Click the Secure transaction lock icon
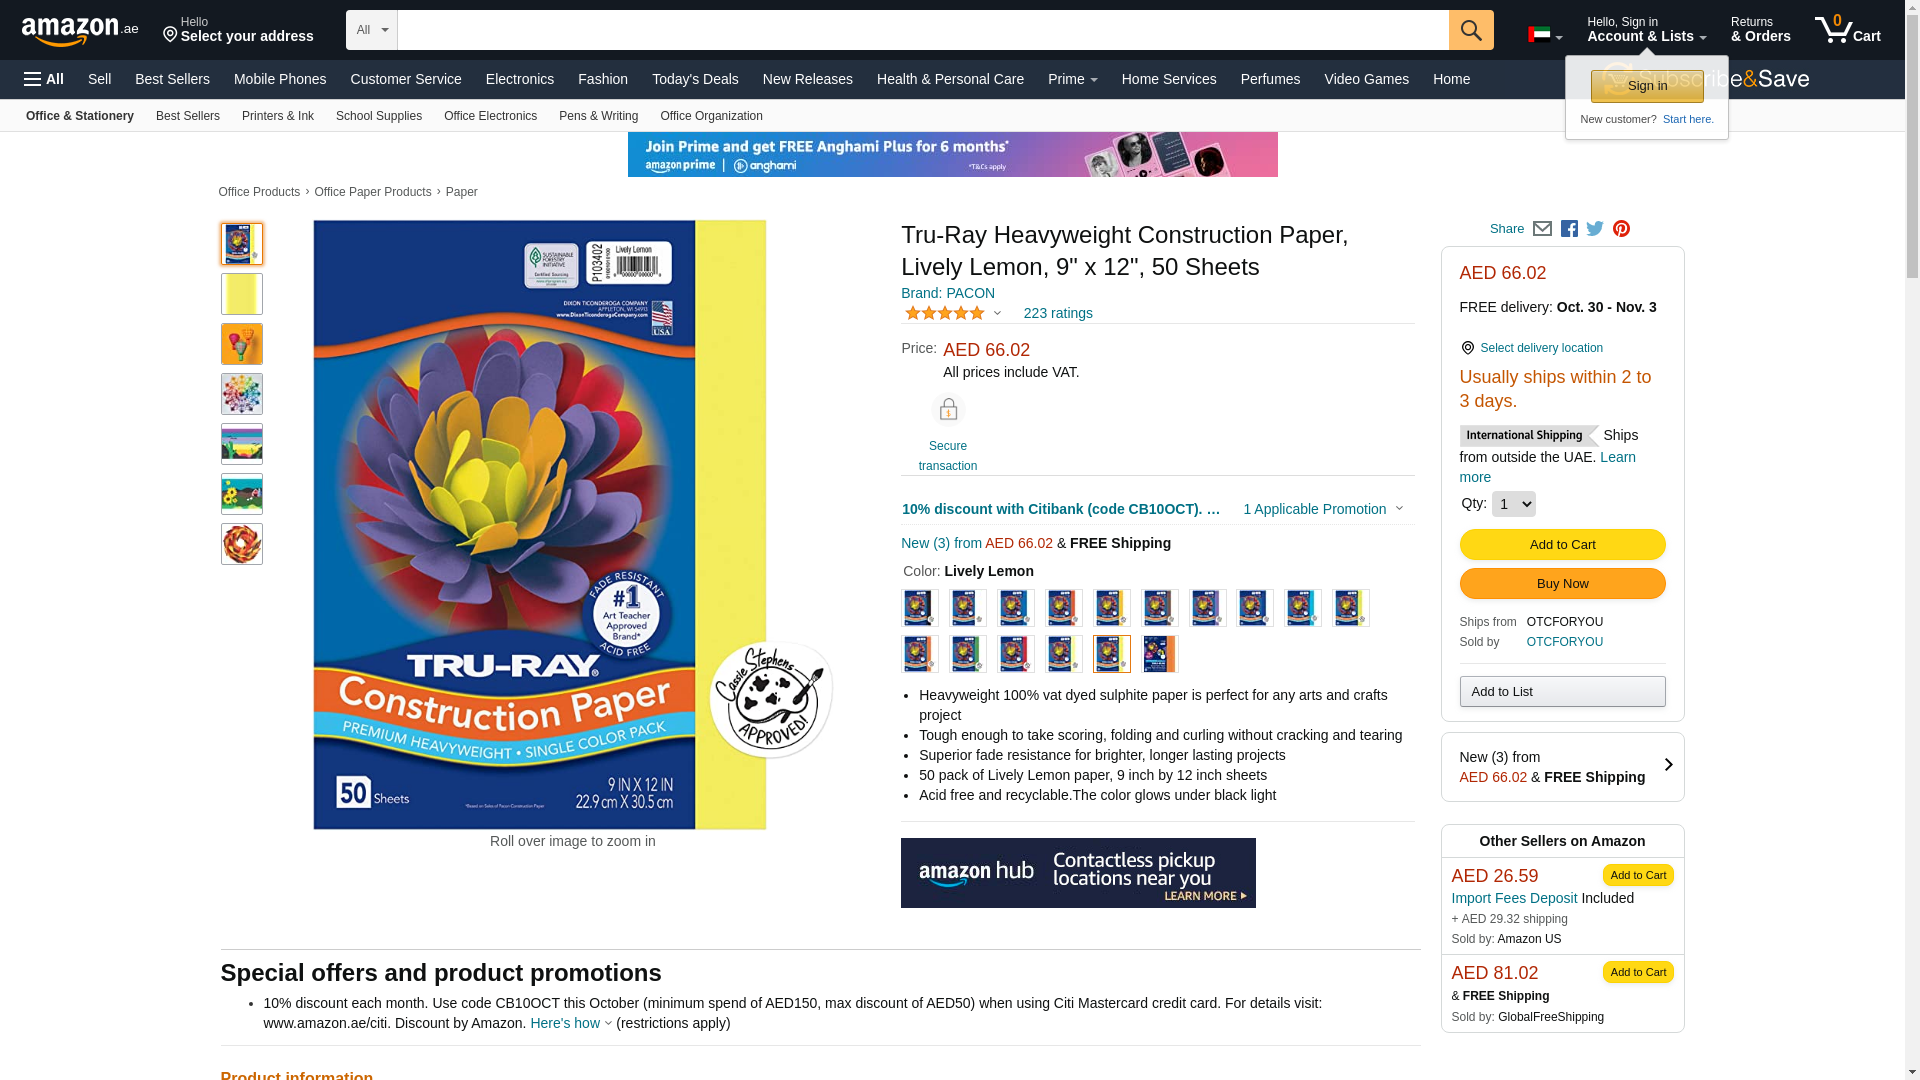 click(x=948, y=409)
